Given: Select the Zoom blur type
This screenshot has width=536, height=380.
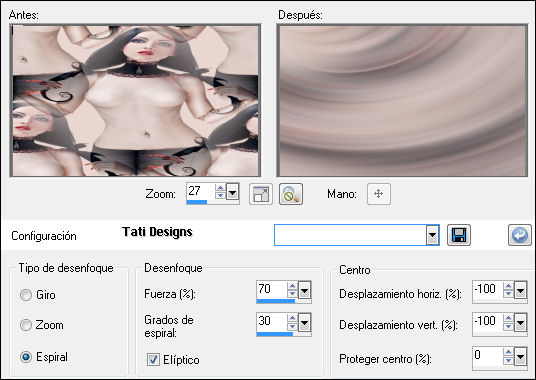Looking at the screenshot, I should 26,325.
